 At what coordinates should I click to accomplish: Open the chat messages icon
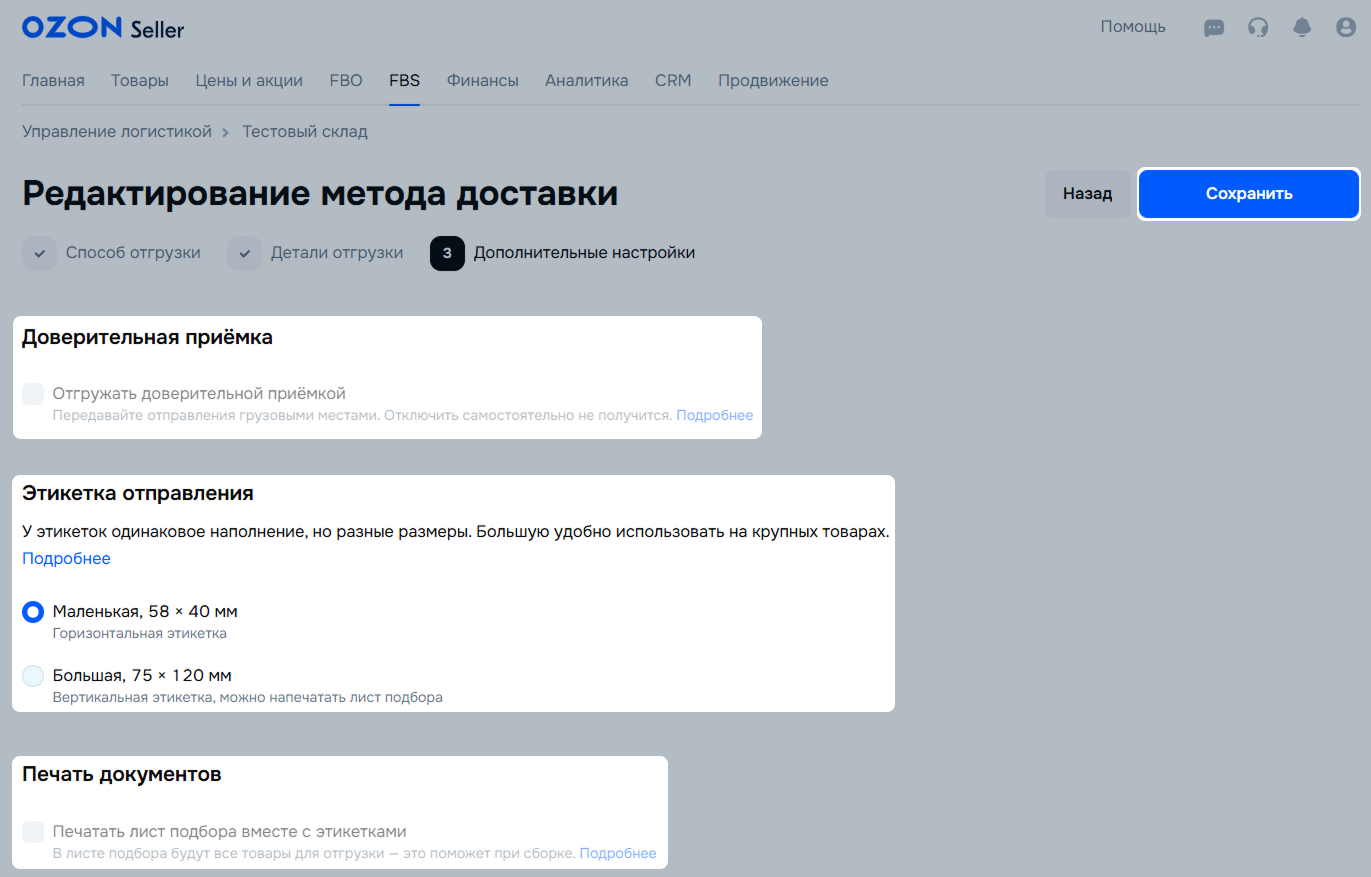pyautogui.click(x=1214, y=28)
